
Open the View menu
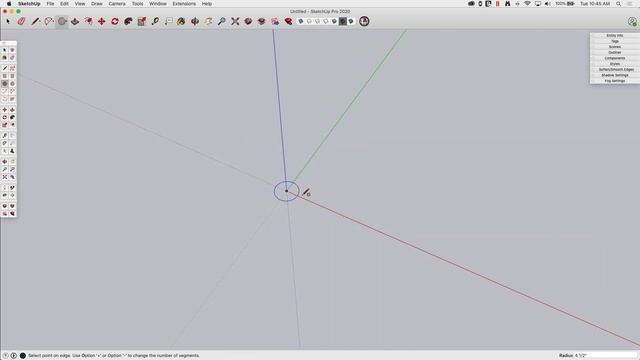coord(80,4)
